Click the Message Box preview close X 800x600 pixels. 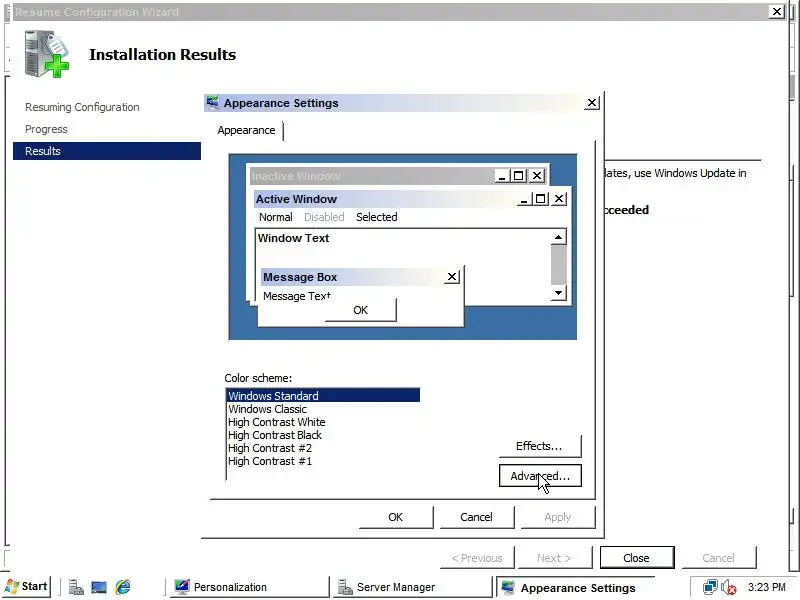pyautogui.click(x=452, y=277)
